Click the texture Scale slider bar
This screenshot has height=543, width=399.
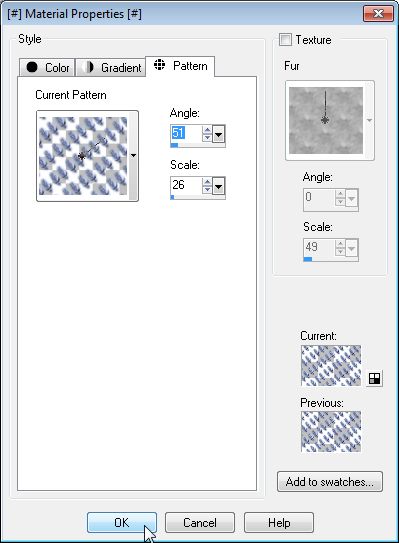click(331, 259)
